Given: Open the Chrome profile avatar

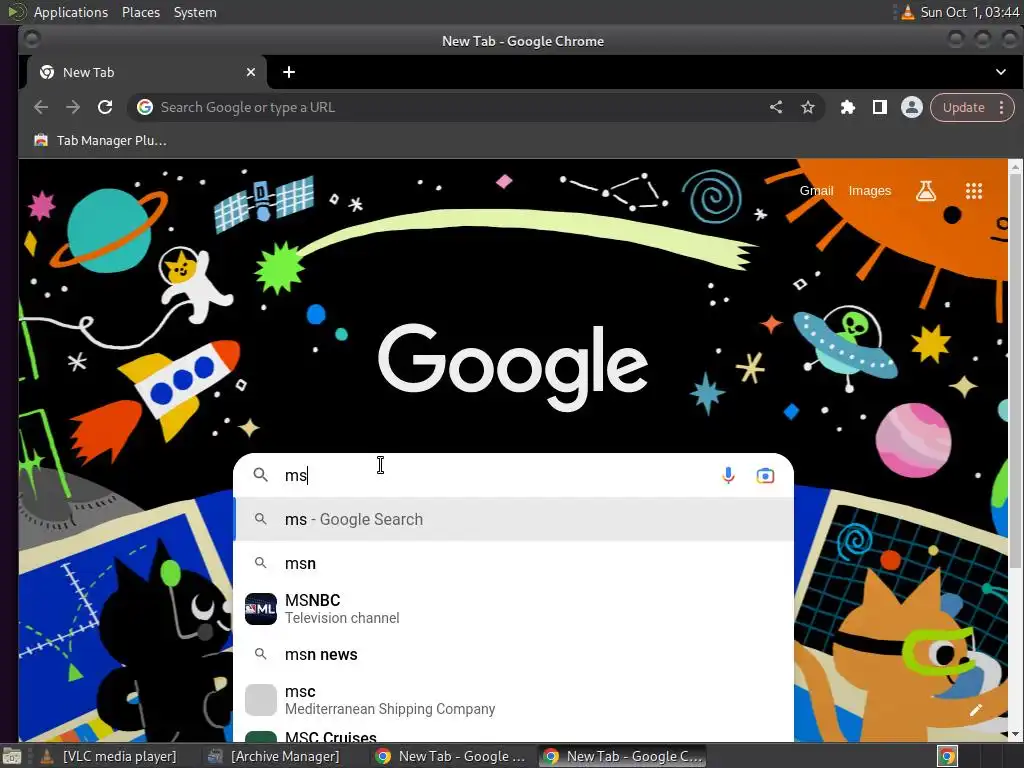Looking at the screenshot, I should point(912,107).
